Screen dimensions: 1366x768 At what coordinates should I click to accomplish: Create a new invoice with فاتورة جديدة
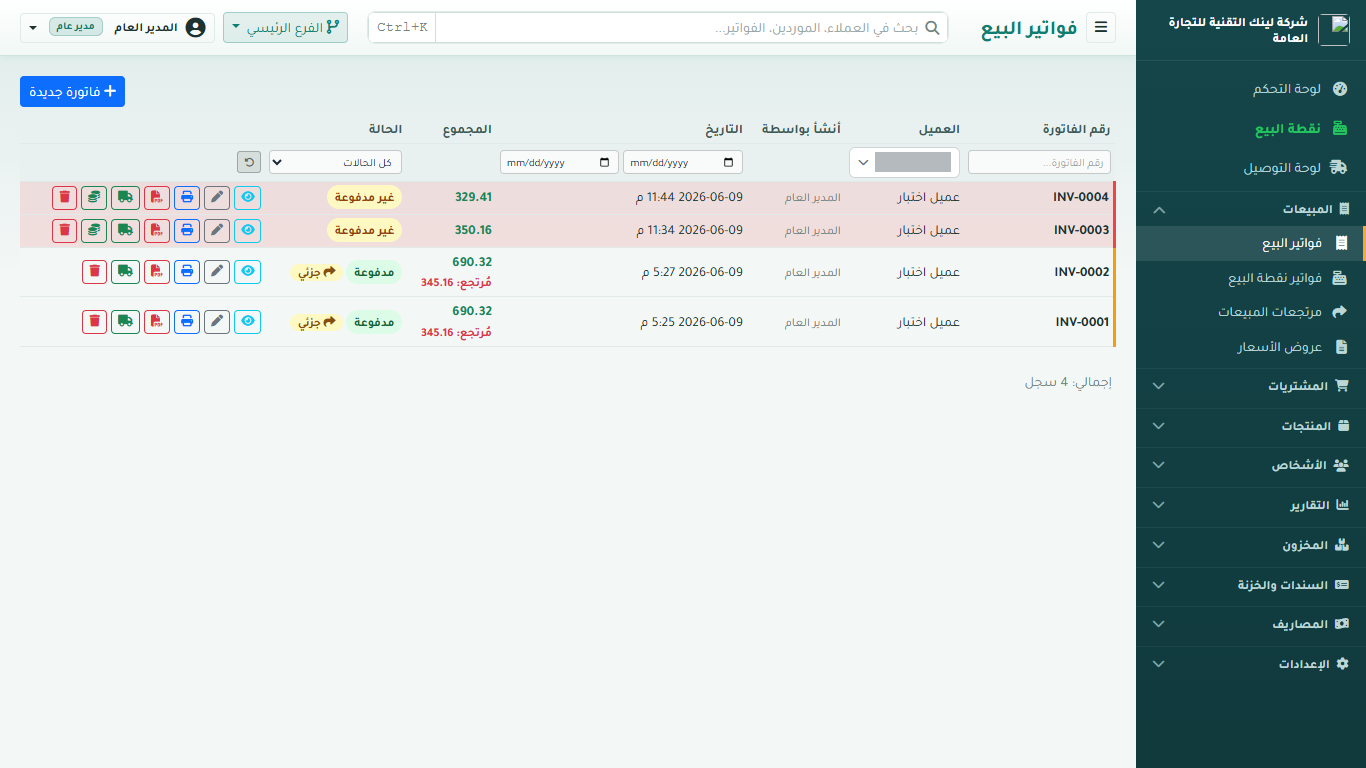point(72,91)
